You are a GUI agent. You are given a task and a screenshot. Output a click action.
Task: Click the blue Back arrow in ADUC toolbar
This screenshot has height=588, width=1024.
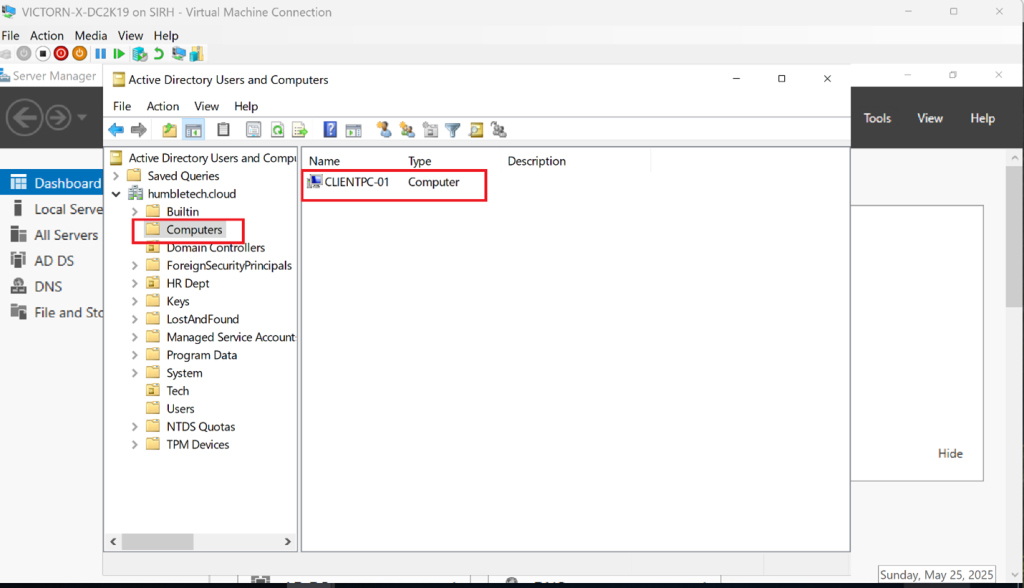click(x=116, y=130)
